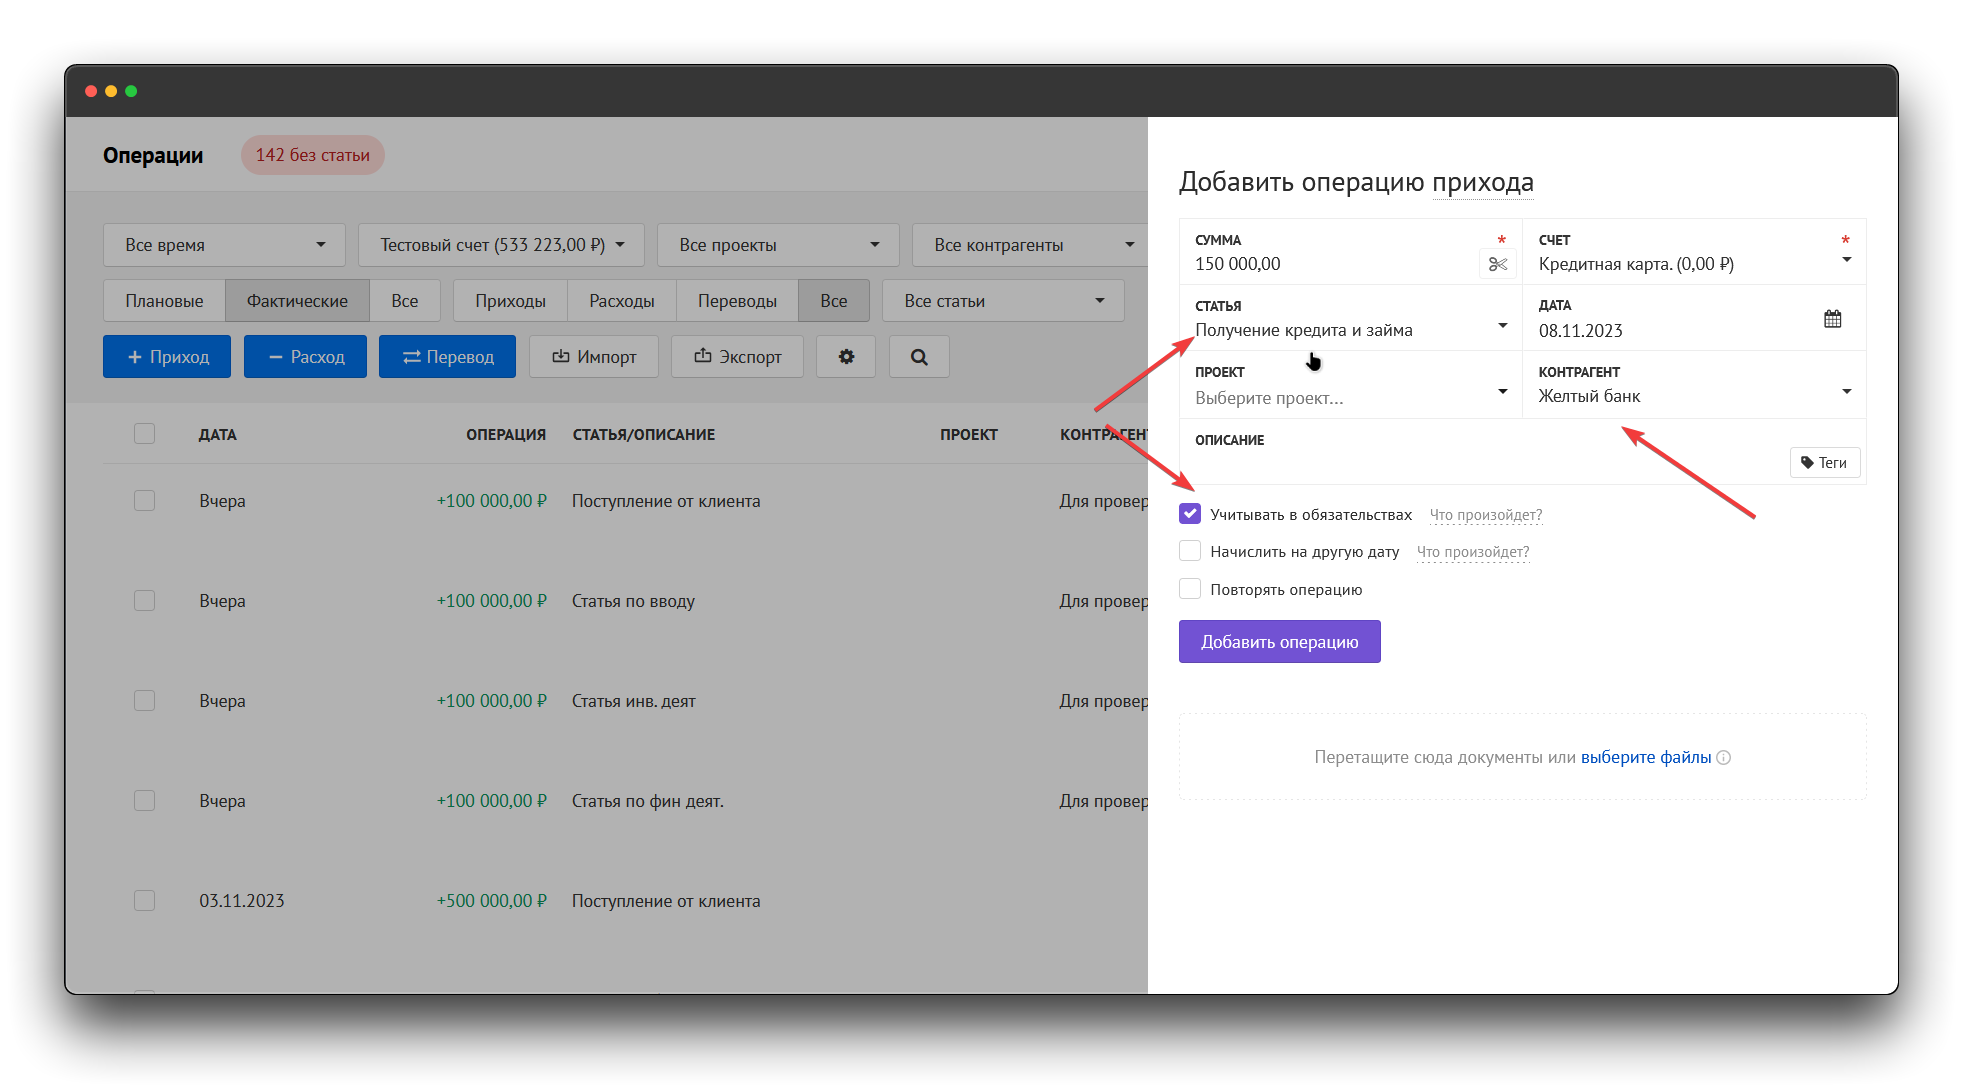
Task: Click the ПРОЕКТ column header
Action: (969, 435)
